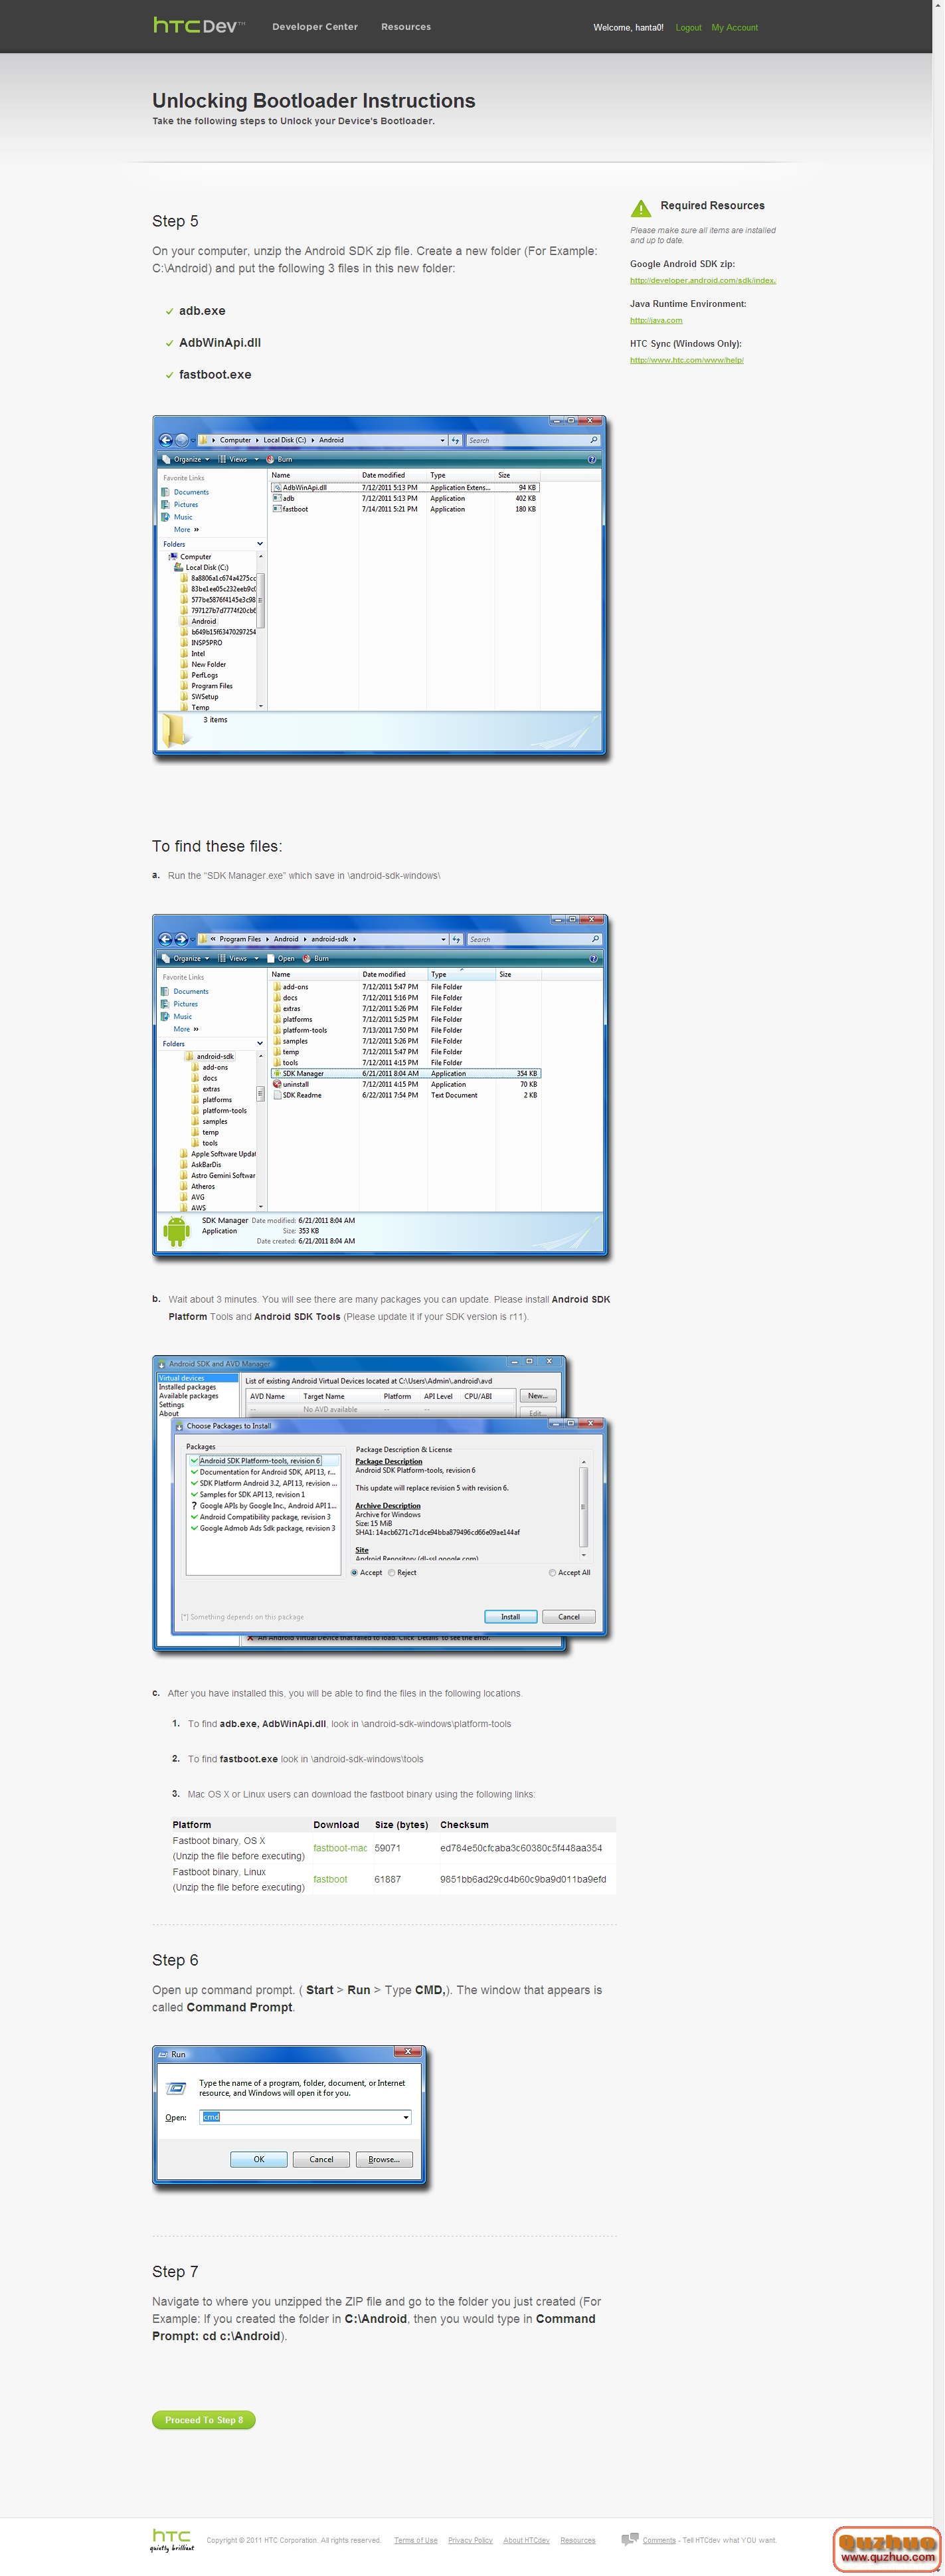Viewport: 945px width, 2576px height.
Task: Open the Organize dropdown in the C:\Android Explorer window
Action: click(x=186, y=459)
